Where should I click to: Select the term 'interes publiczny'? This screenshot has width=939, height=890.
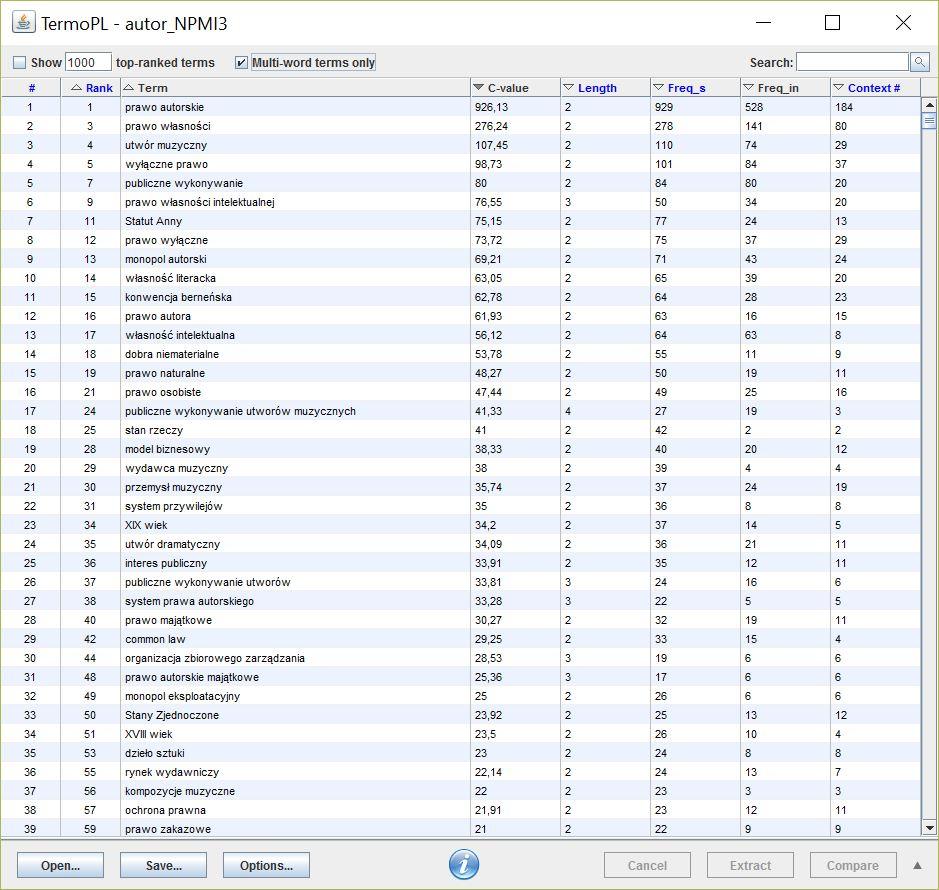(166, 563)
